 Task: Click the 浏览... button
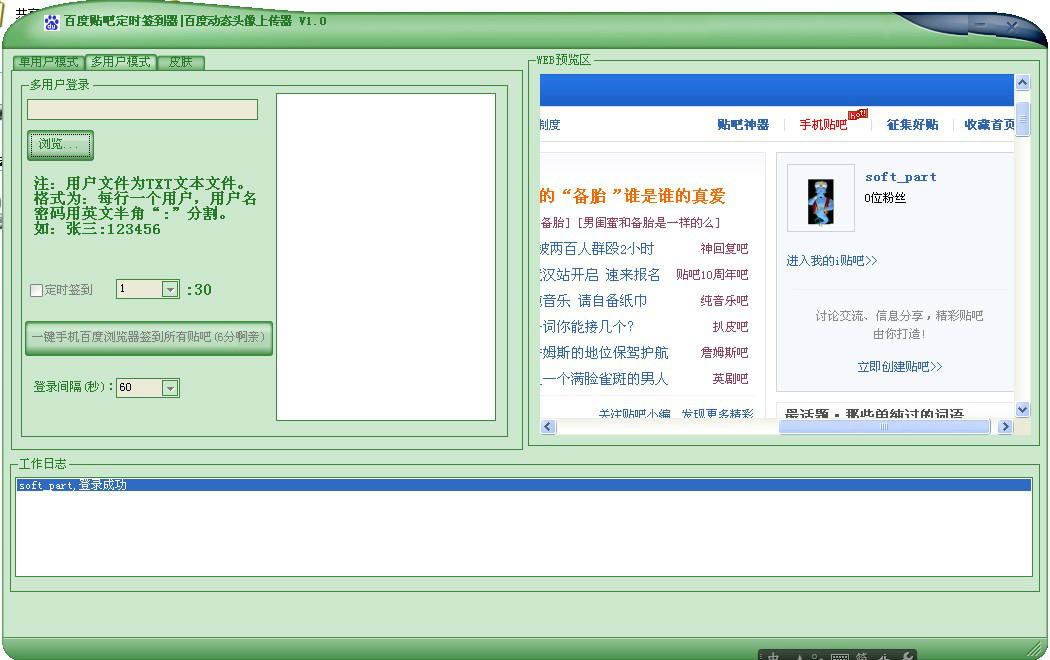pos(60,145)
